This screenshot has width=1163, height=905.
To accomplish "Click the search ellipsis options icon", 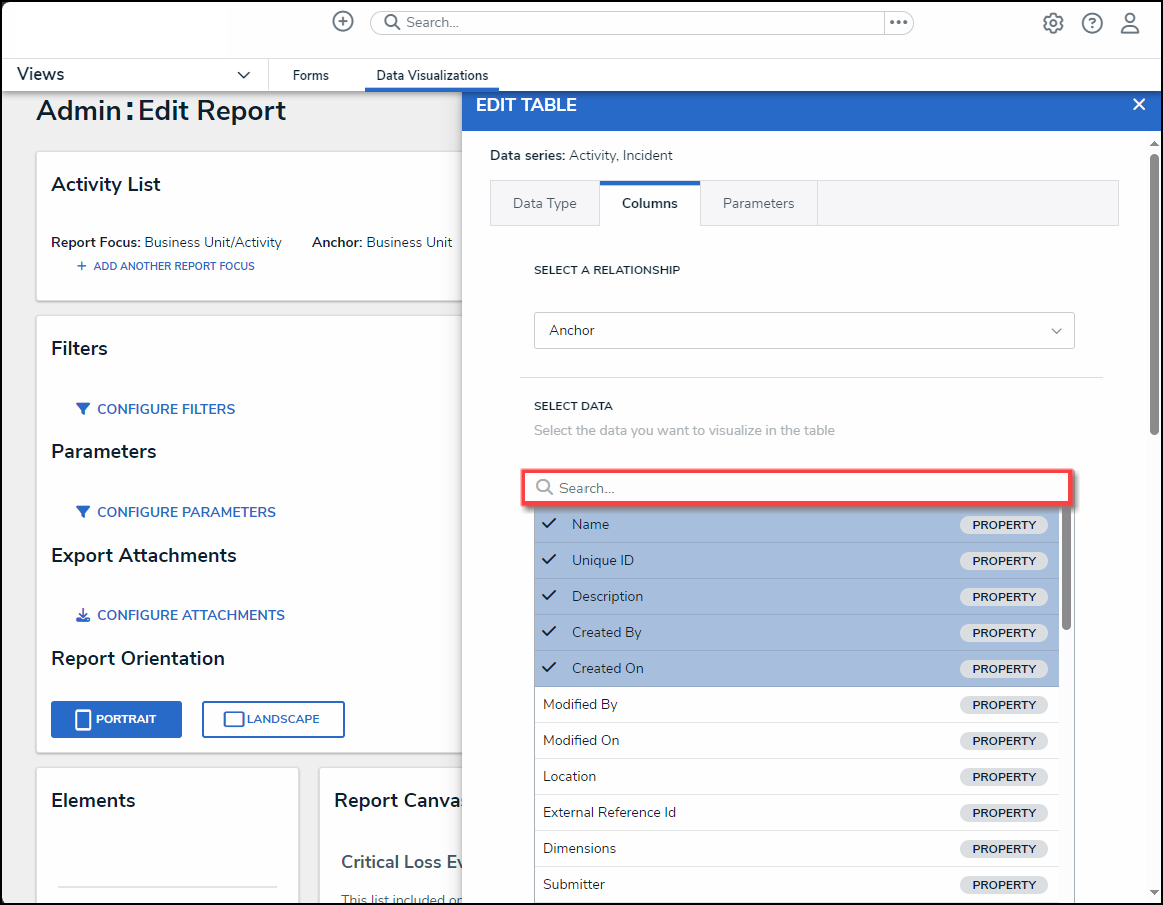I will tap(898, 22).
